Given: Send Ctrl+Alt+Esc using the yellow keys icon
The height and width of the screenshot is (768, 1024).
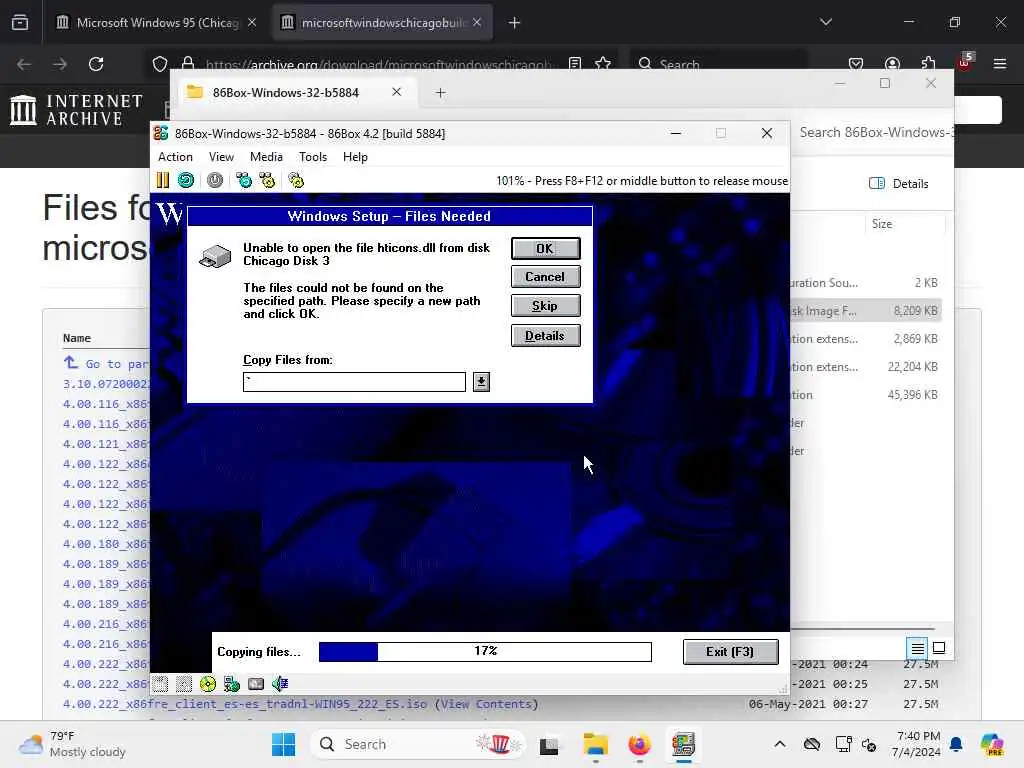Looking at the screenshot, I should pos(267,180).
